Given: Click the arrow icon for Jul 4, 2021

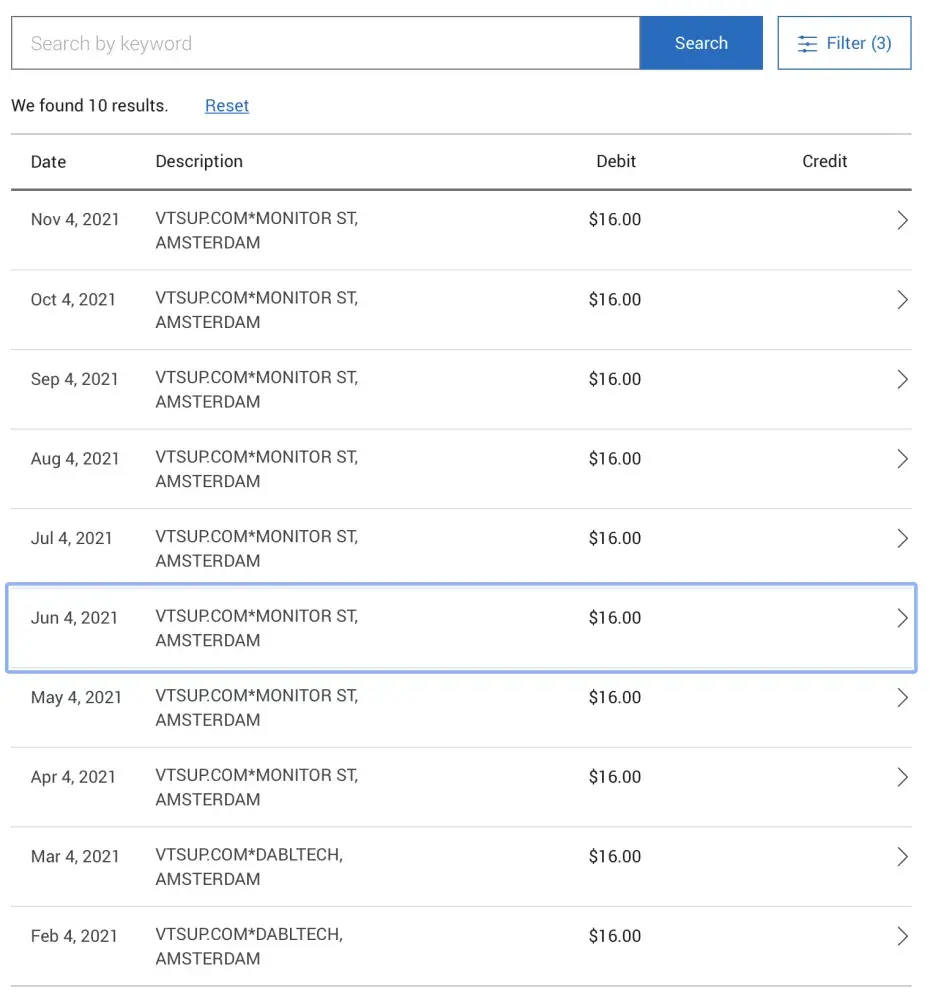Looking at the screenshot, I should pyautogui.click(x=902, y=539).
